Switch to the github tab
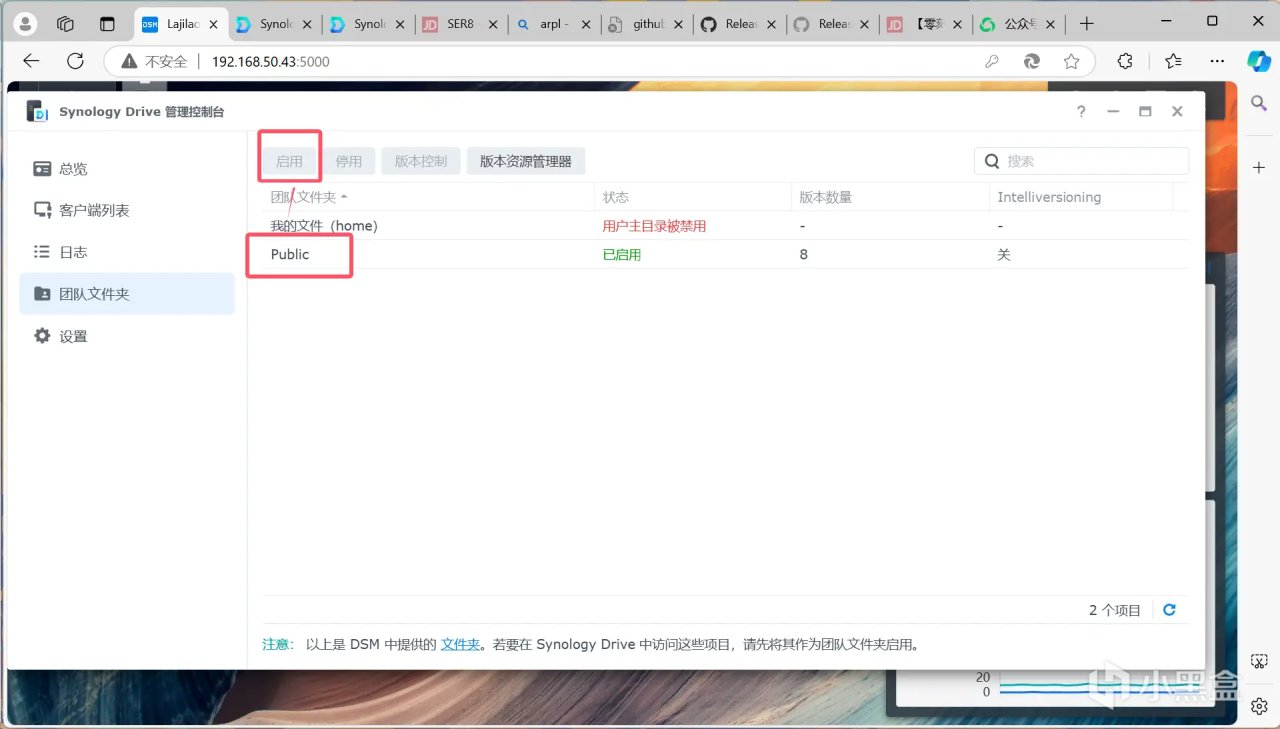Image resolution: width=1280 pixels, height=729 pixels. (646, 24)
